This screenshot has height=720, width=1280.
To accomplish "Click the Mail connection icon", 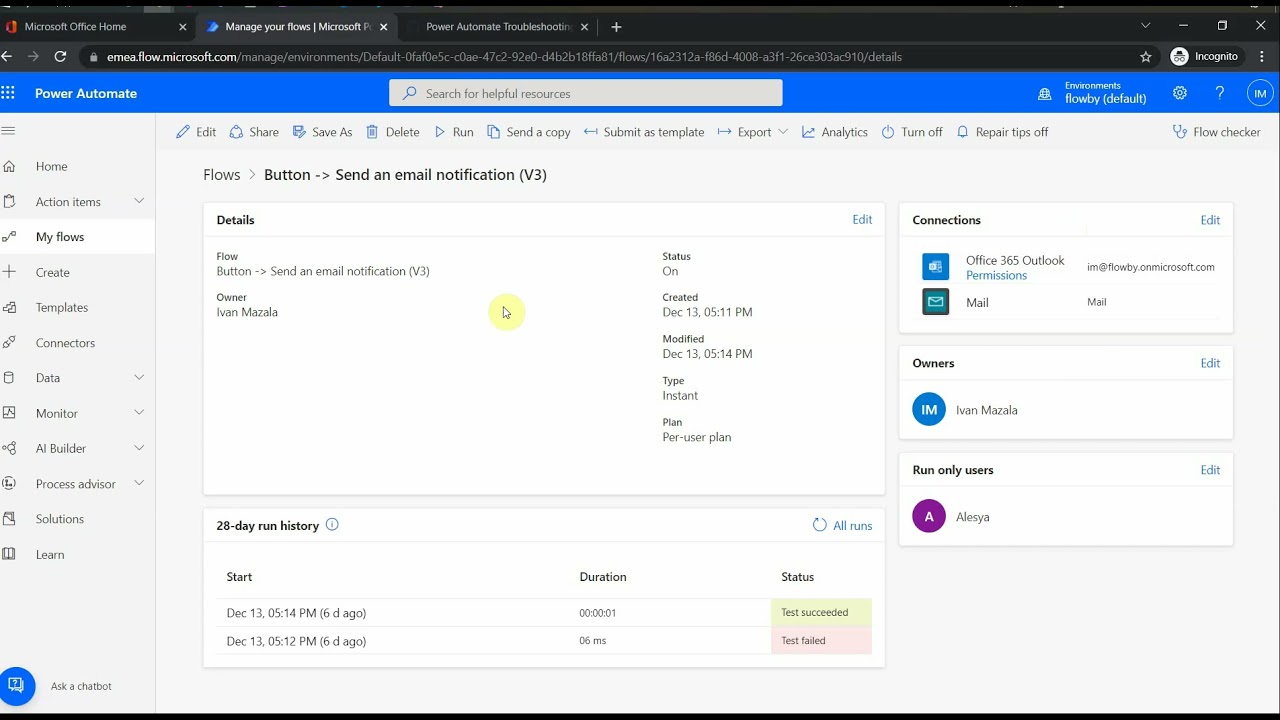I will point(935,301).
